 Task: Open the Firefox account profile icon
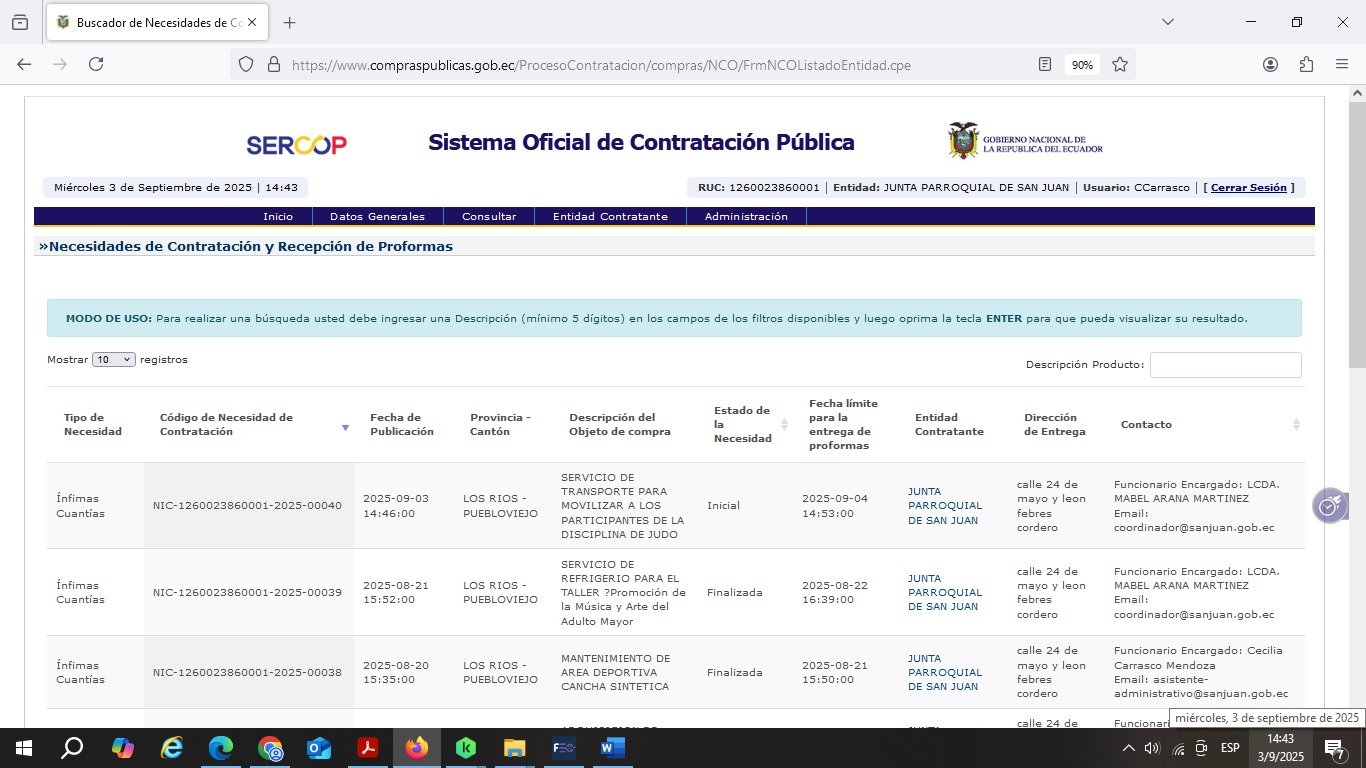point(1270,64)
